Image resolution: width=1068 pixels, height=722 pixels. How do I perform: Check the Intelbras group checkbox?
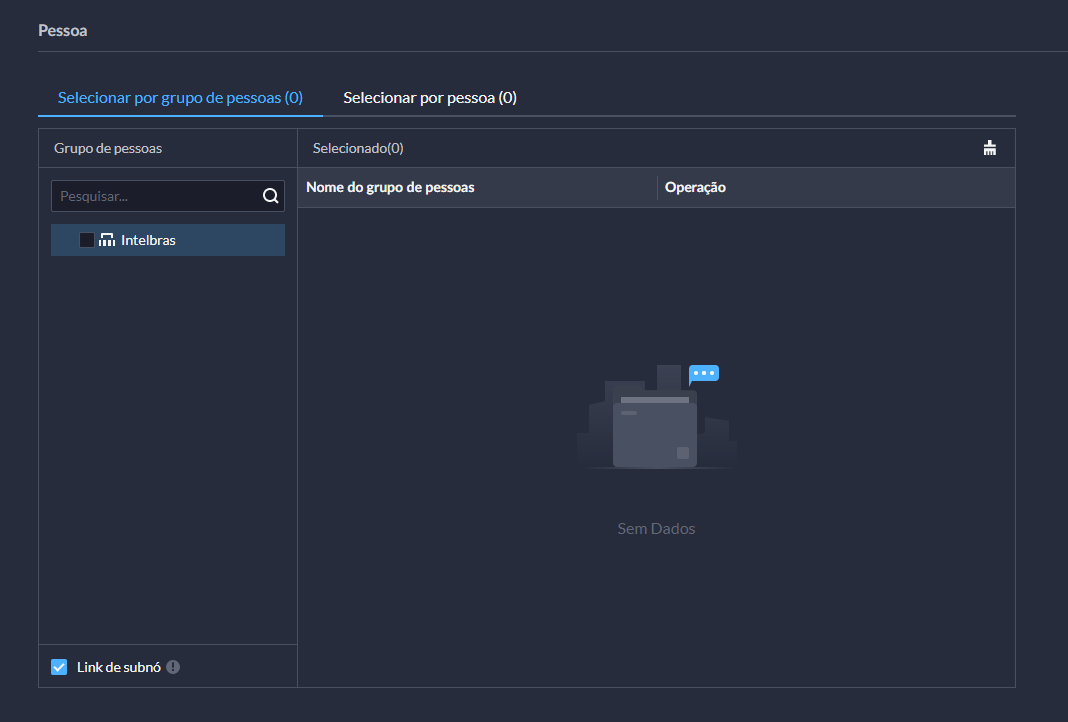click(x=87, y=240)
